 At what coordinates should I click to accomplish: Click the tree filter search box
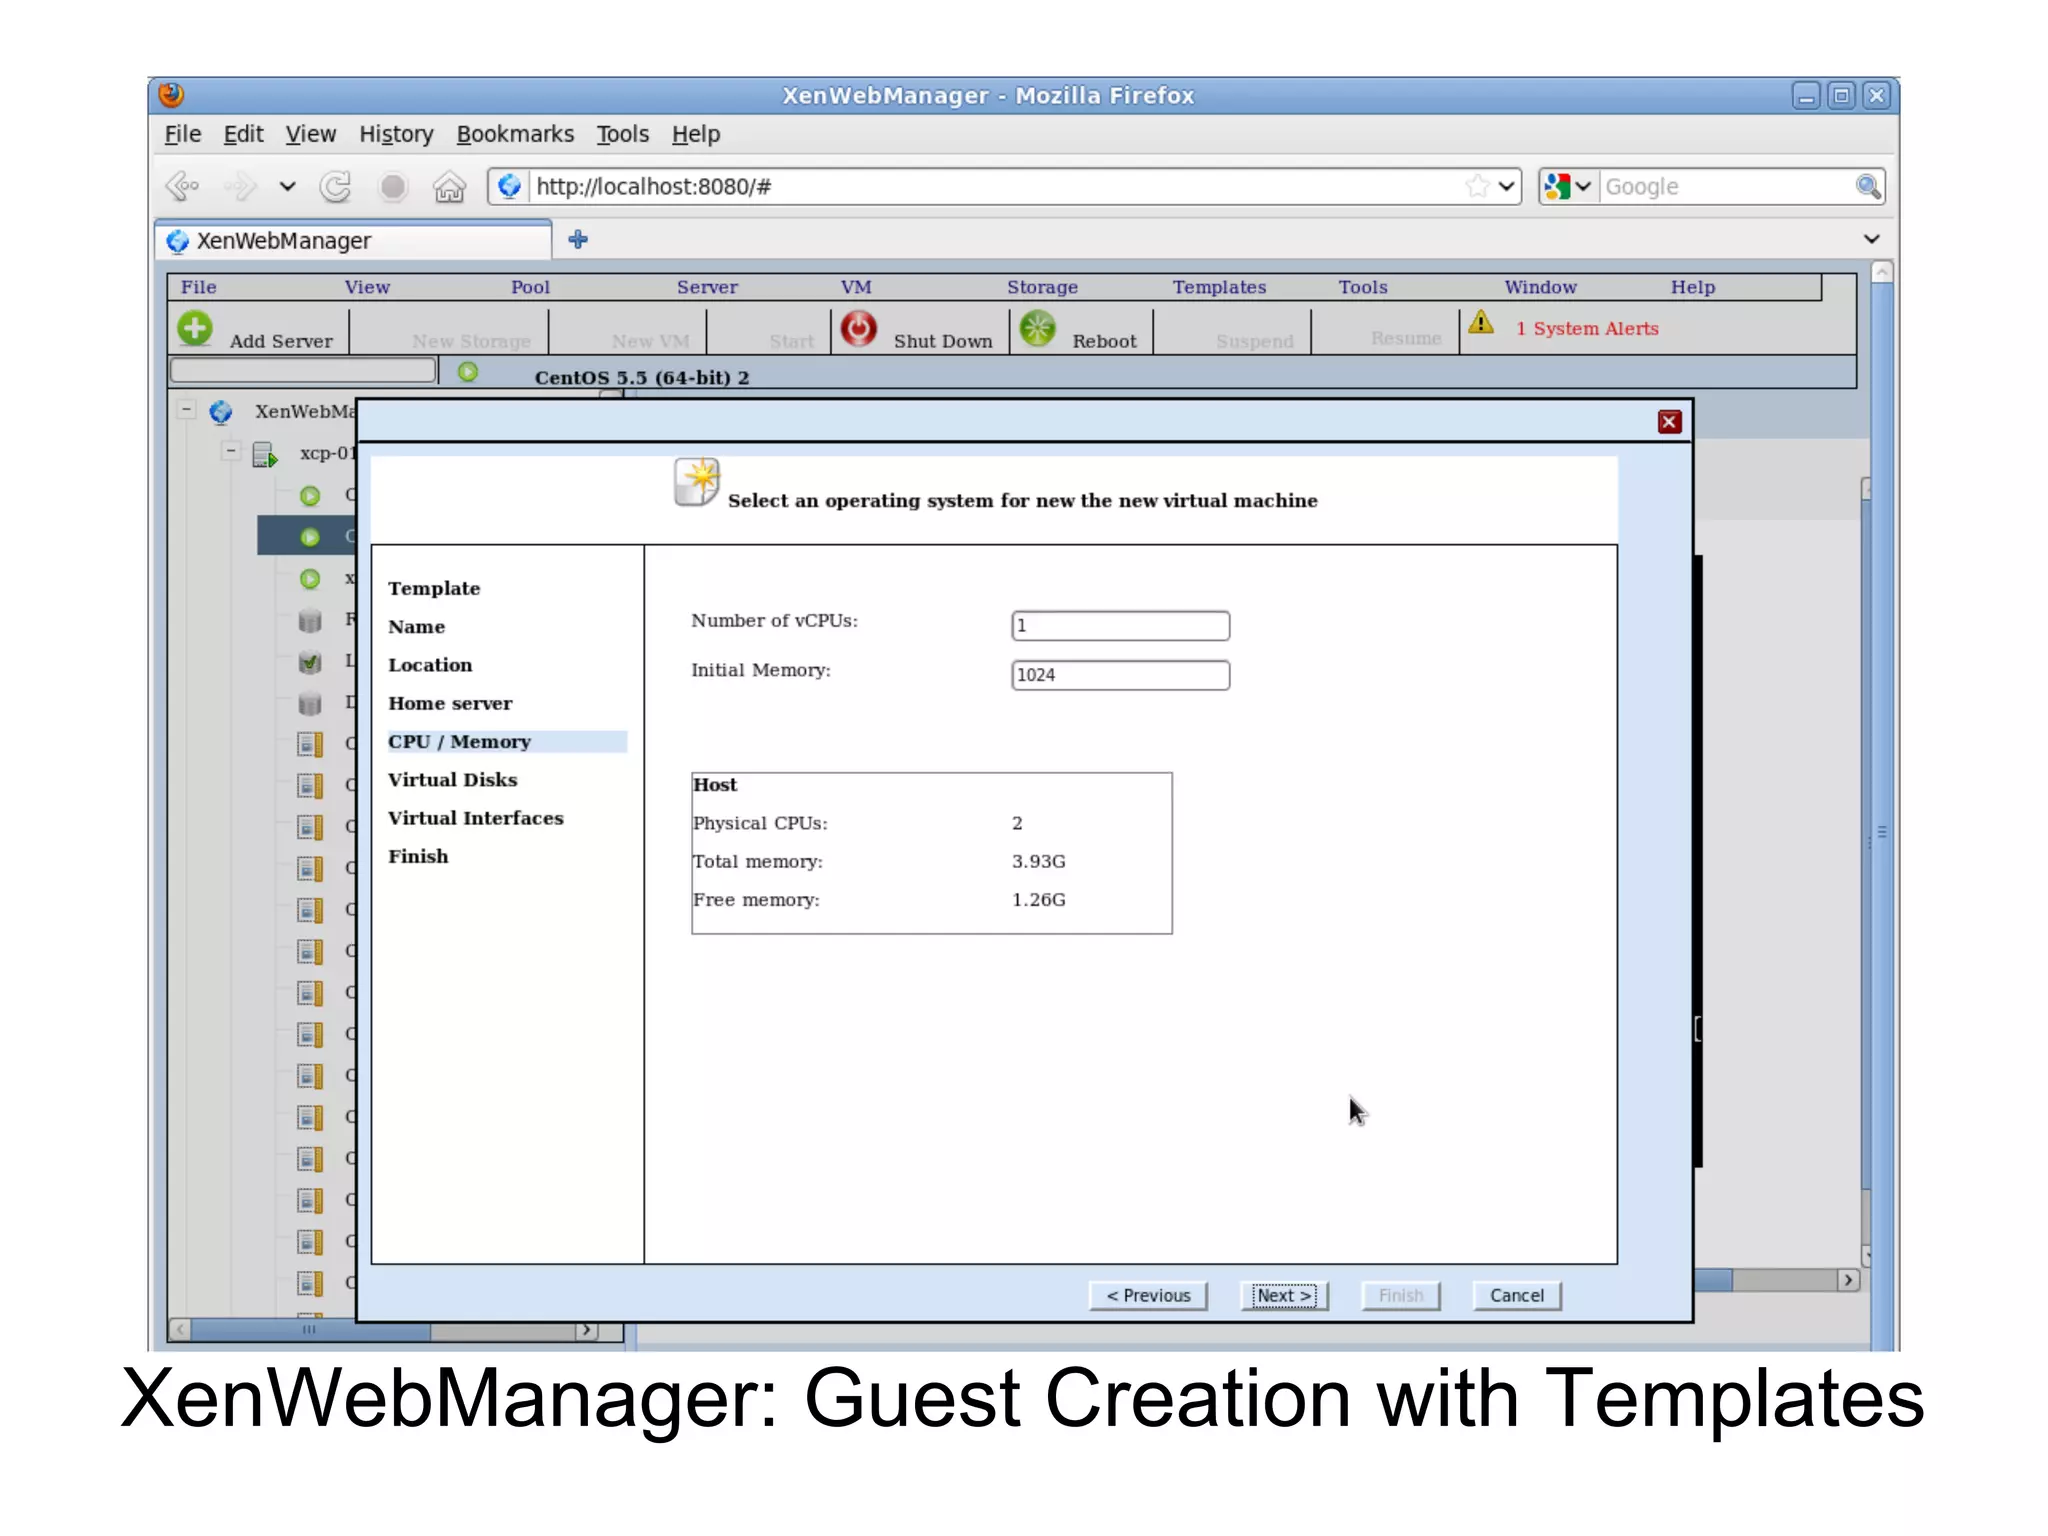303,370
